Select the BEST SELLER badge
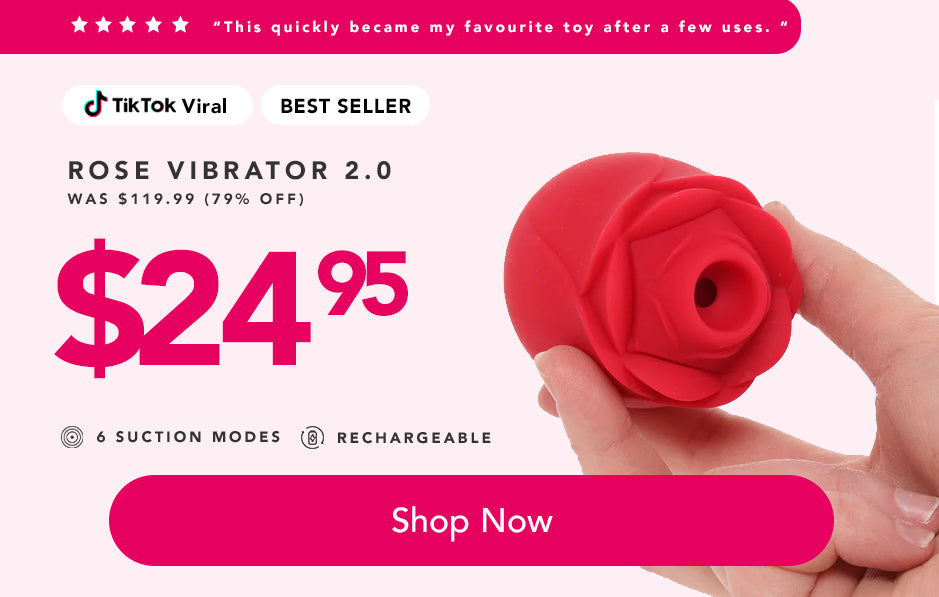Screen dimensions: 939x597 click(x=346, y=105)
